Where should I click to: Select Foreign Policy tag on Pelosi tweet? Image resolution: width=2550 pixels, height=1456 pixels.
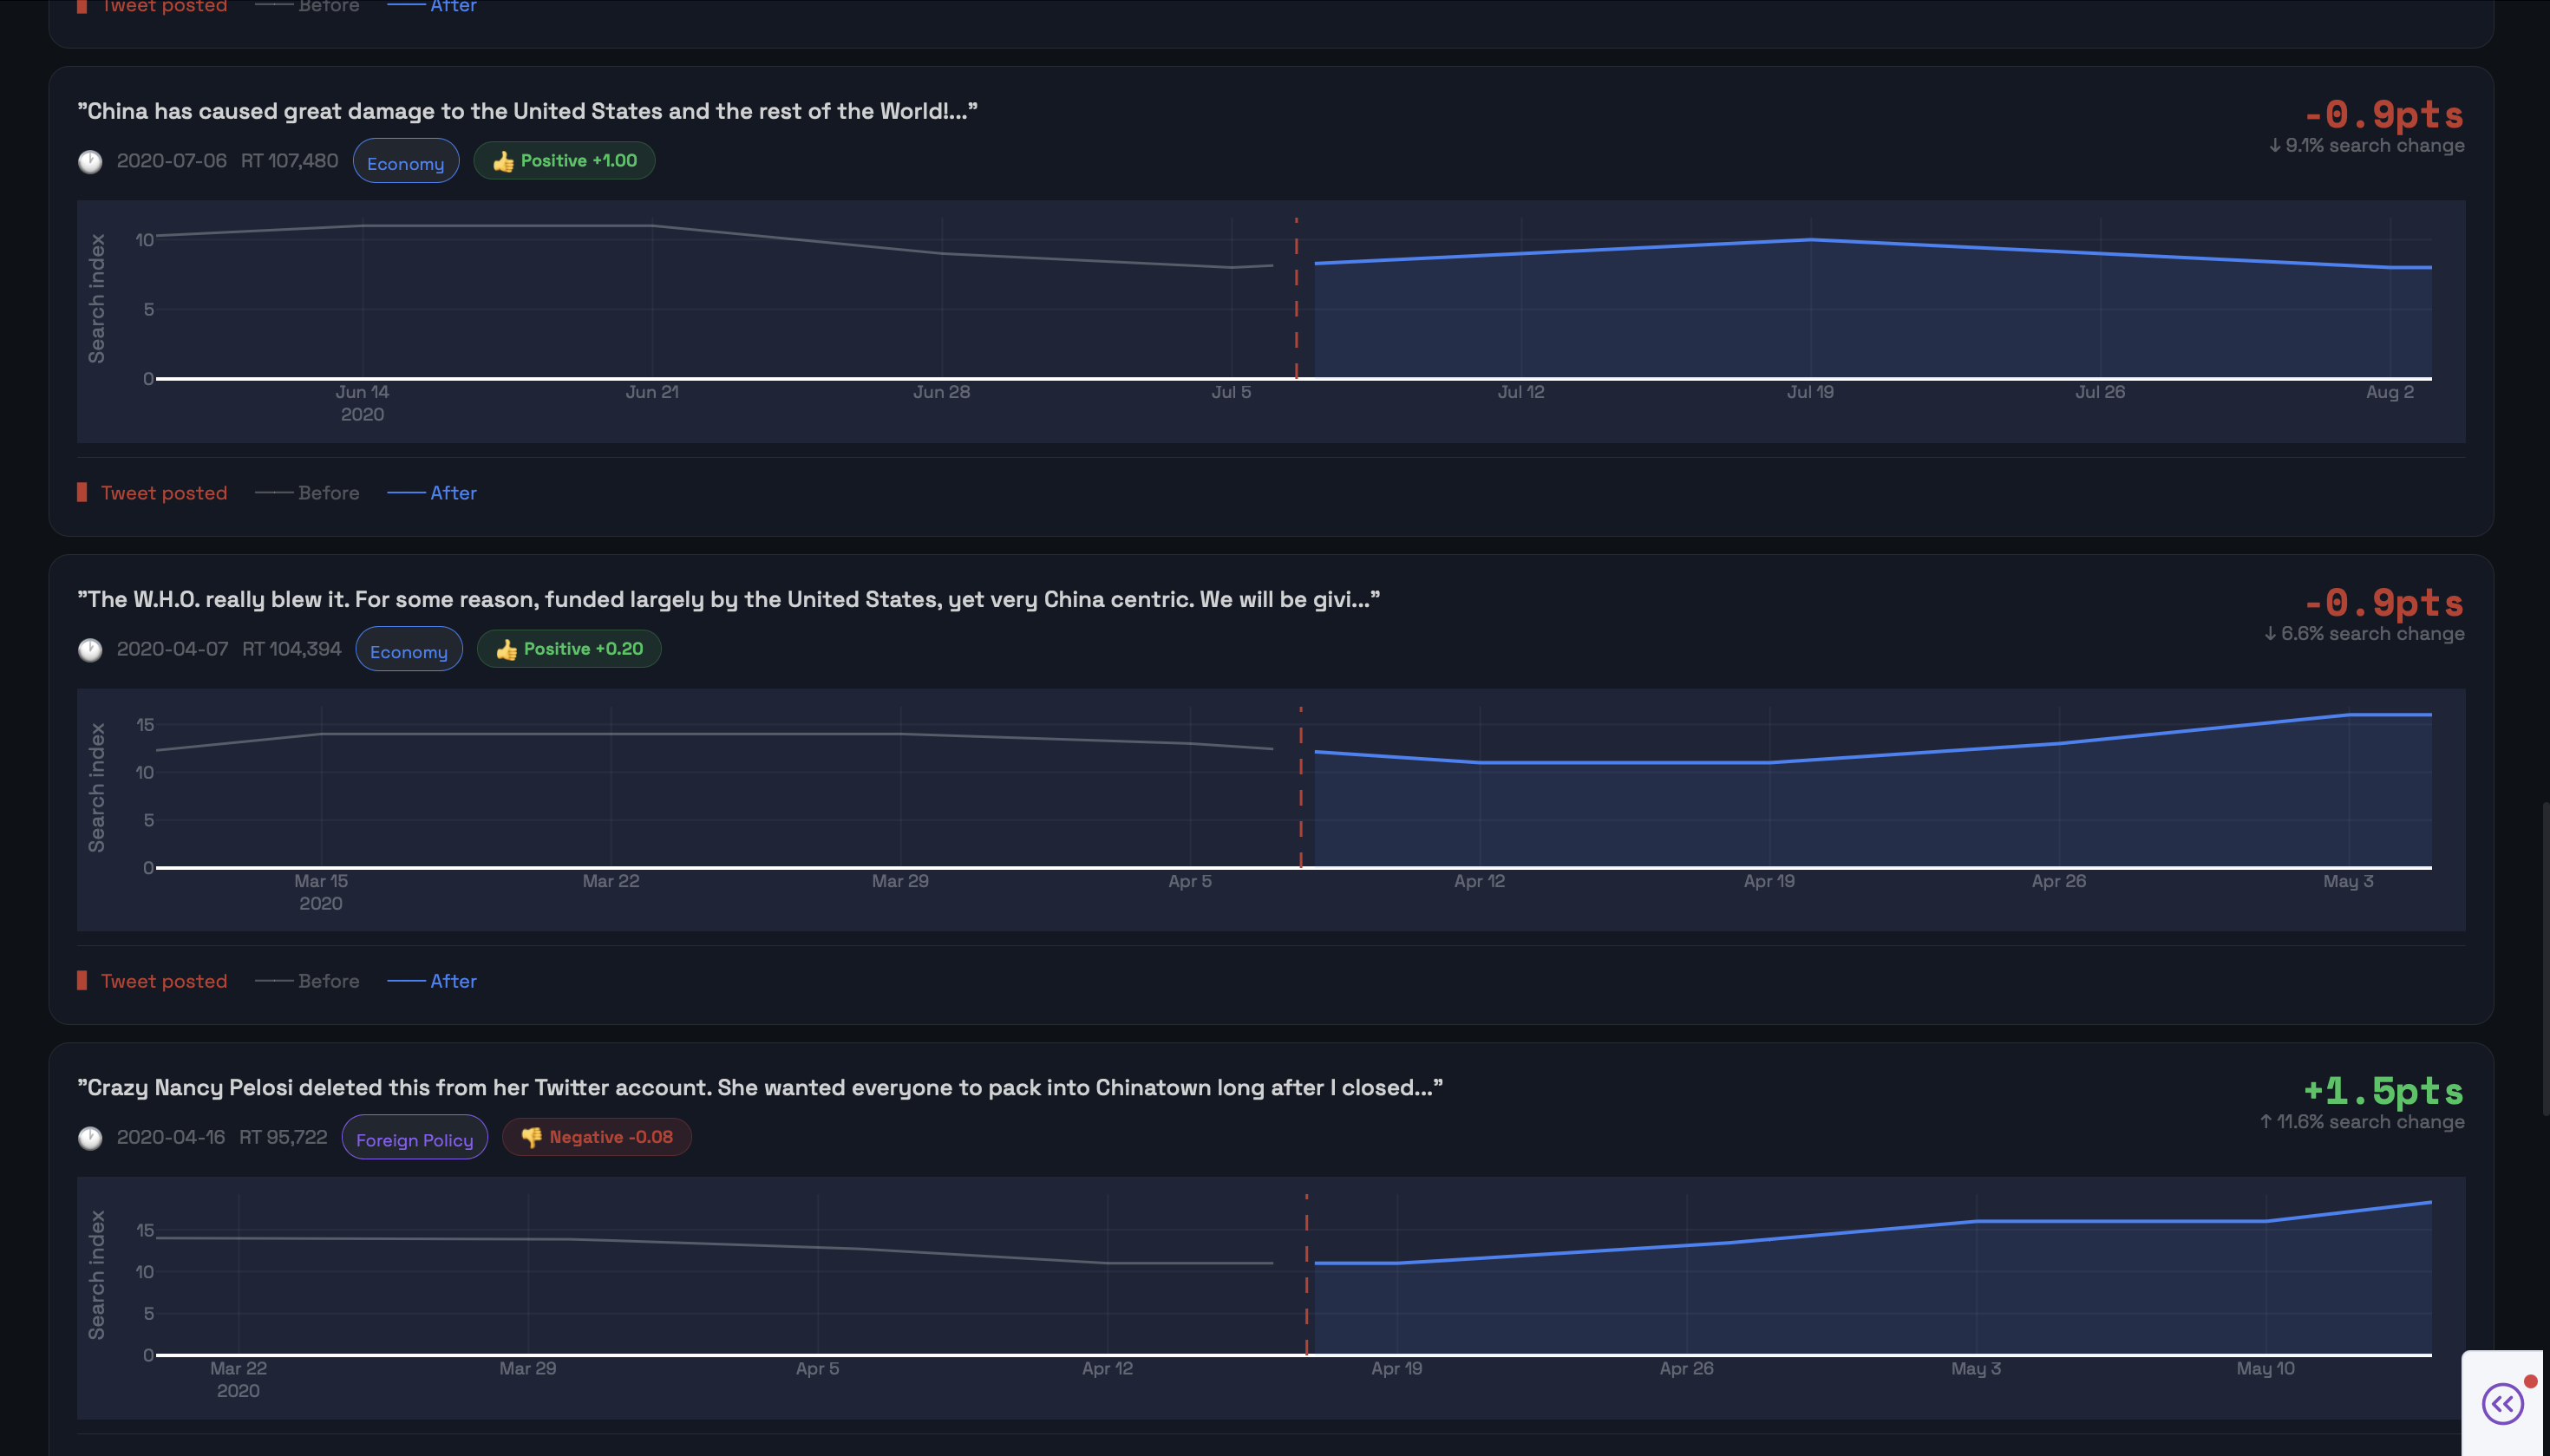tap(414, 1139)
